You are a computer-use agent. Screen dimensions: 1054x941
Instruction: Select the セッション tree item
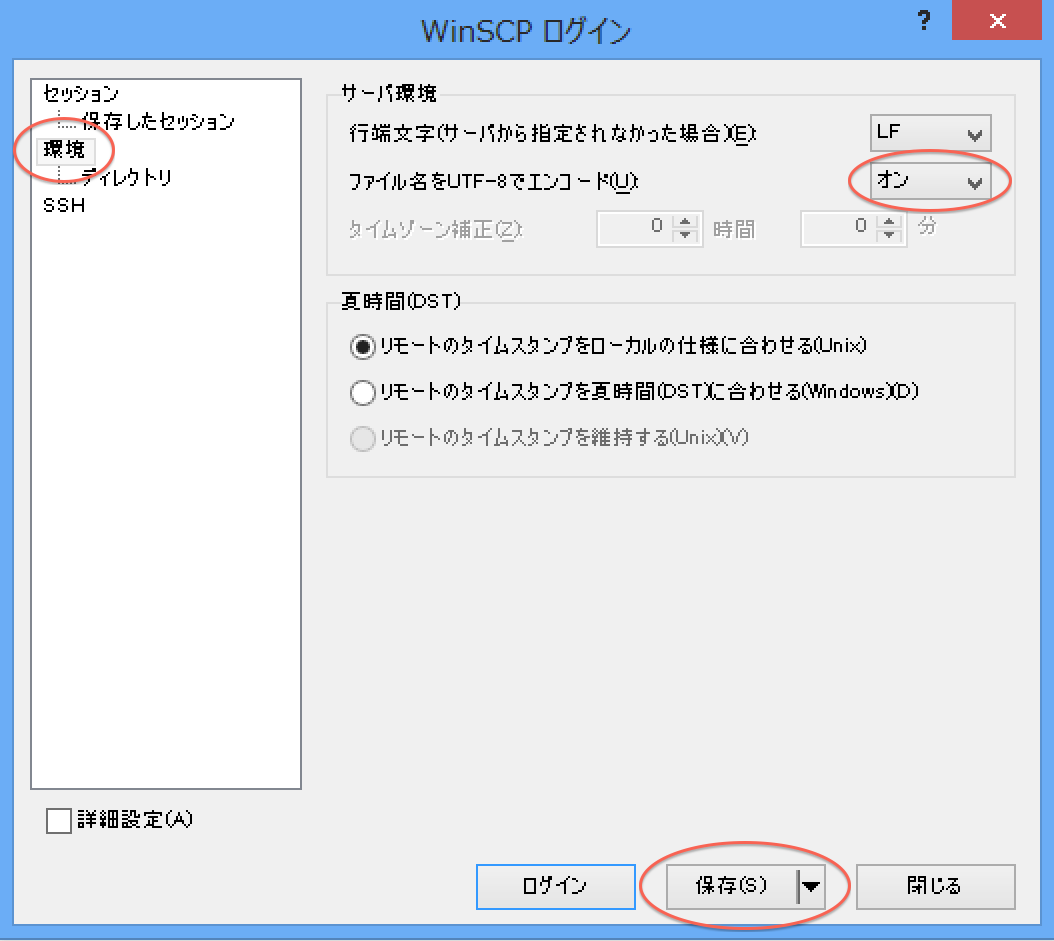[x=80, y=93]
